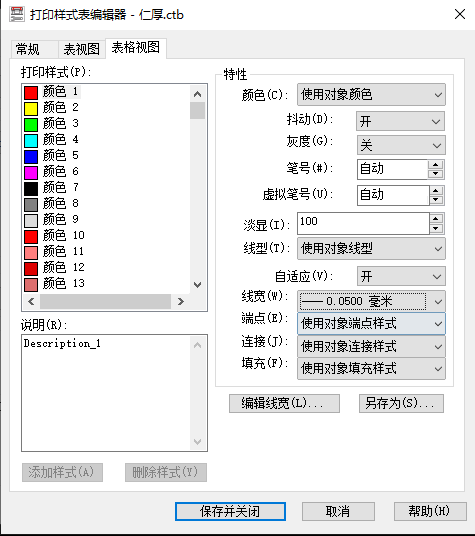
Task: Open the 连接(J) style dropdown
Action: coord(371,346)
